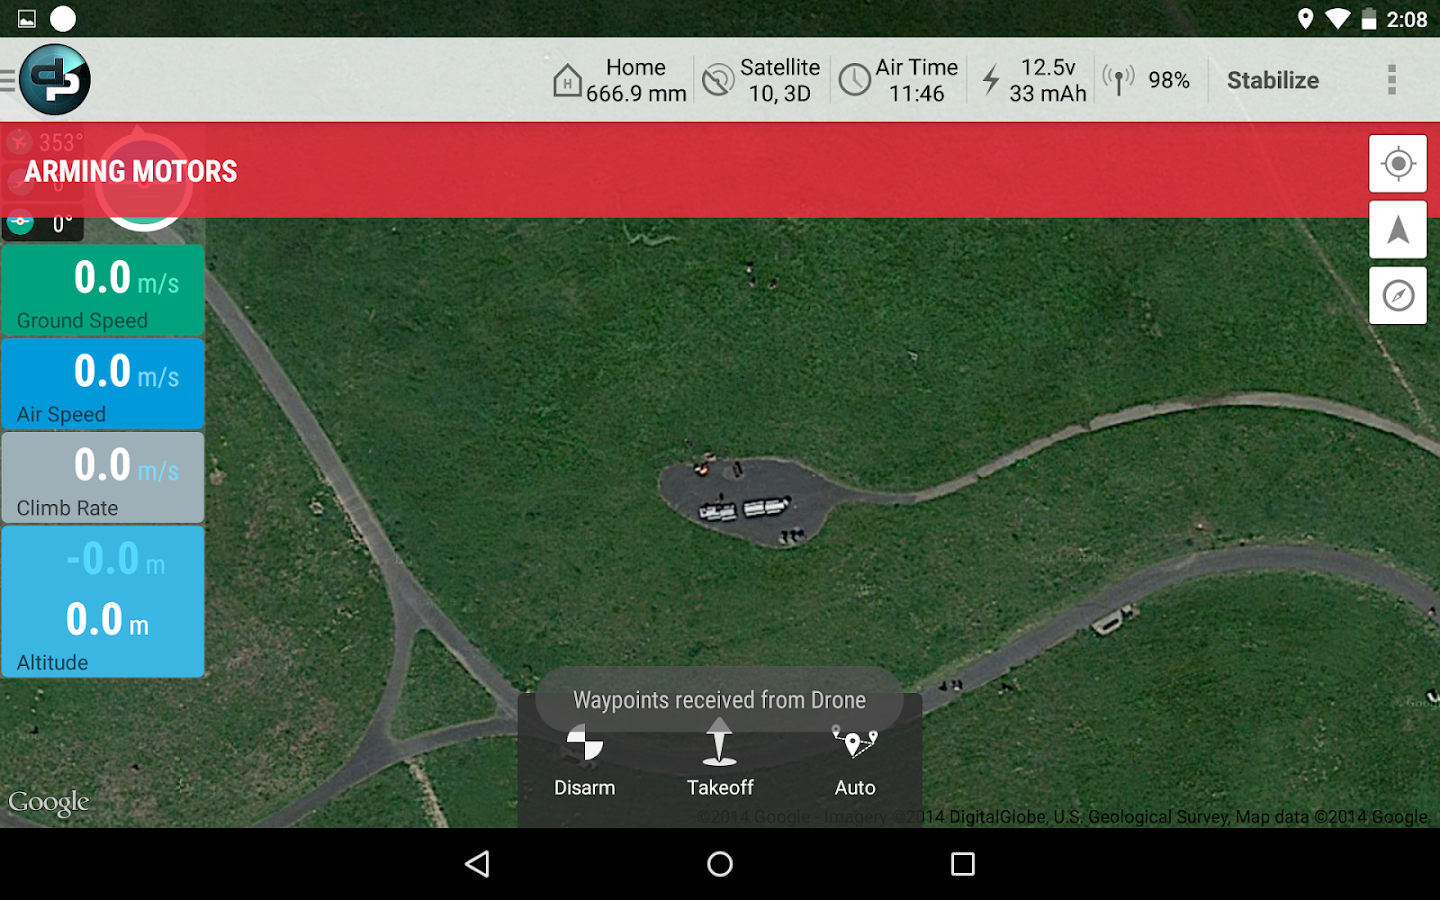The width and height of the screenshot is (1440, 900).
Task: Click the Google logo on the map
Action: (x=49, y=801)
